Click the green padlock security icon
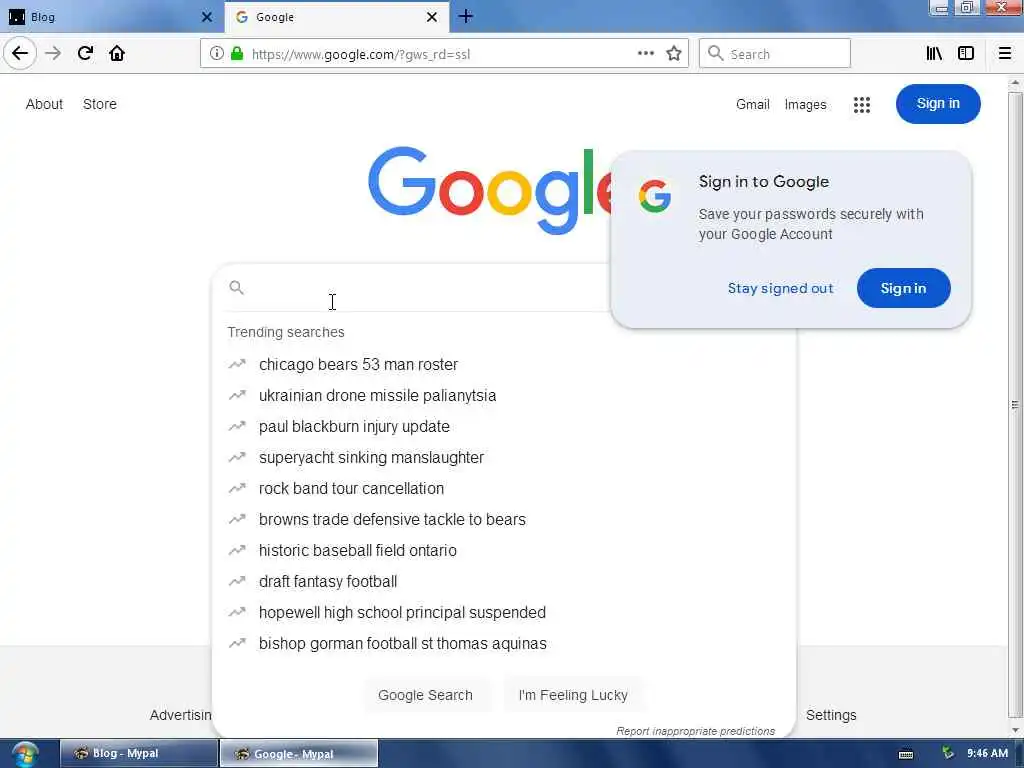The width and height of the screenshot is (1024, 768). [237, 54]
